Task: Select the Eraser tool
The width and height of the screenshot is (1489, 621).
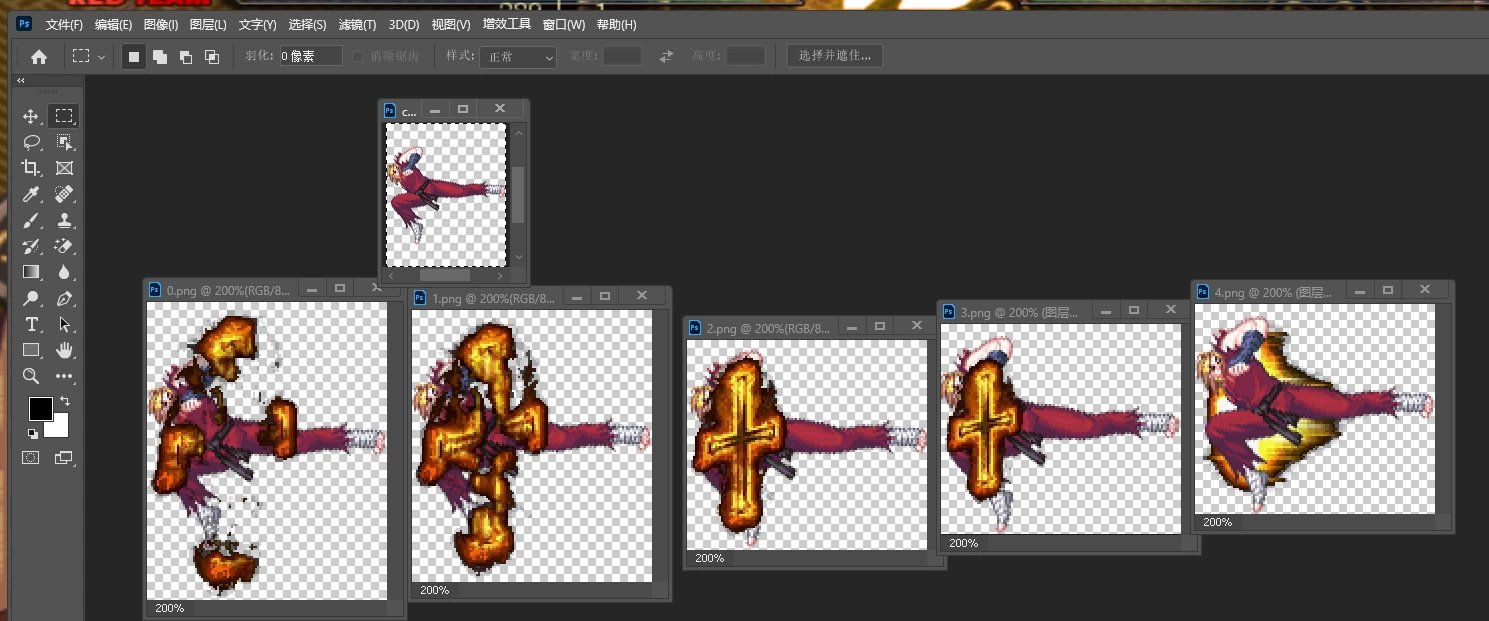Action: coord(64,246)
